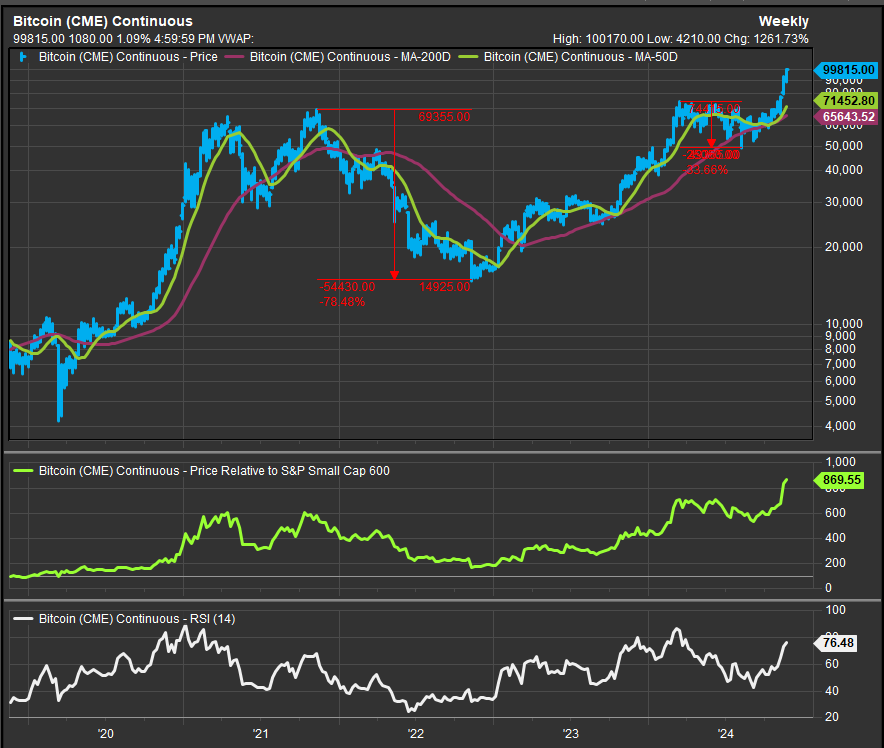Click the 4,000 price axis label
The width and height of the screenshot is (884, 748).
(x=841, y=426)
